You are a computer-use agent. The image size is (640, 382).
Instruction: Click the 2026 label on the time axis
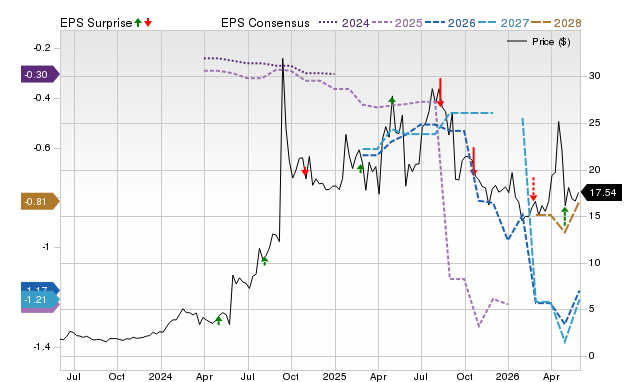pos(507,376)
